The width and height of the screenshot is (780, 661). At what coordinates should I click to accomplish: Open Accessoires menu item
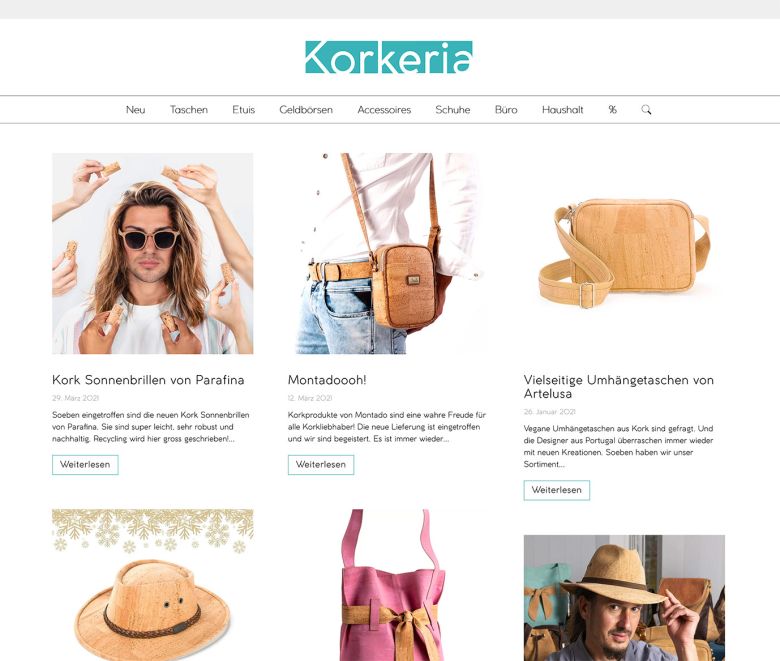[384, 109]
